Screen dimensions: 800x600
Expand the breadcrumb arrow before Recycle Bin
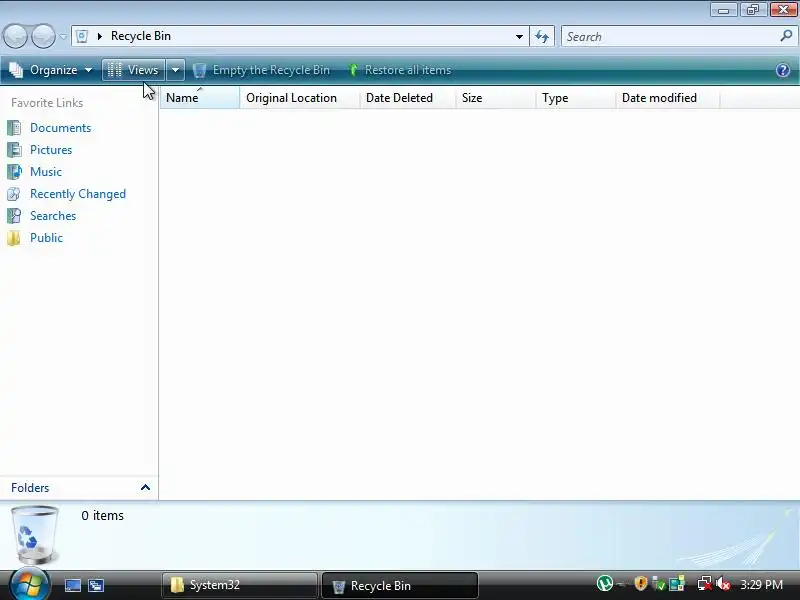100,36
